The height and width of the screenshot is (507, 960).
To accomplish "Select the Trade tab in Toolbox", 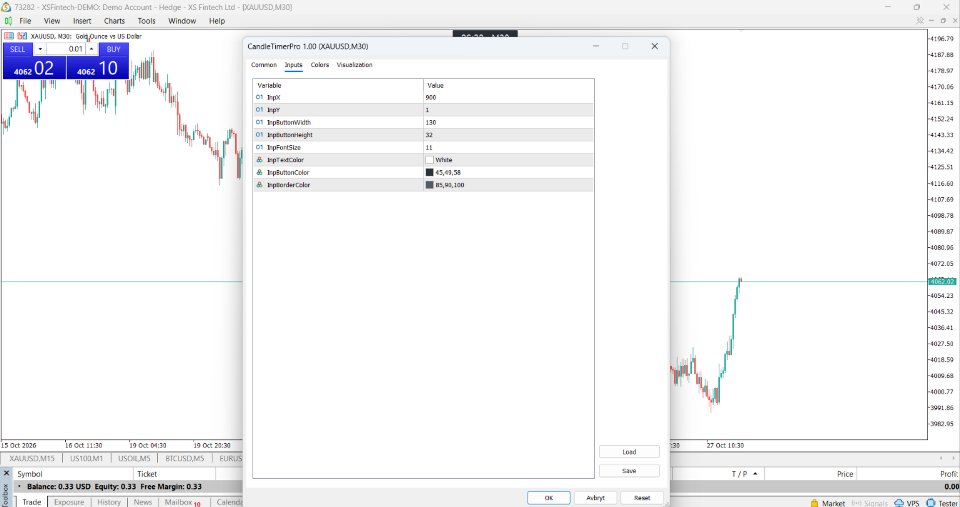I will [32, 502].
